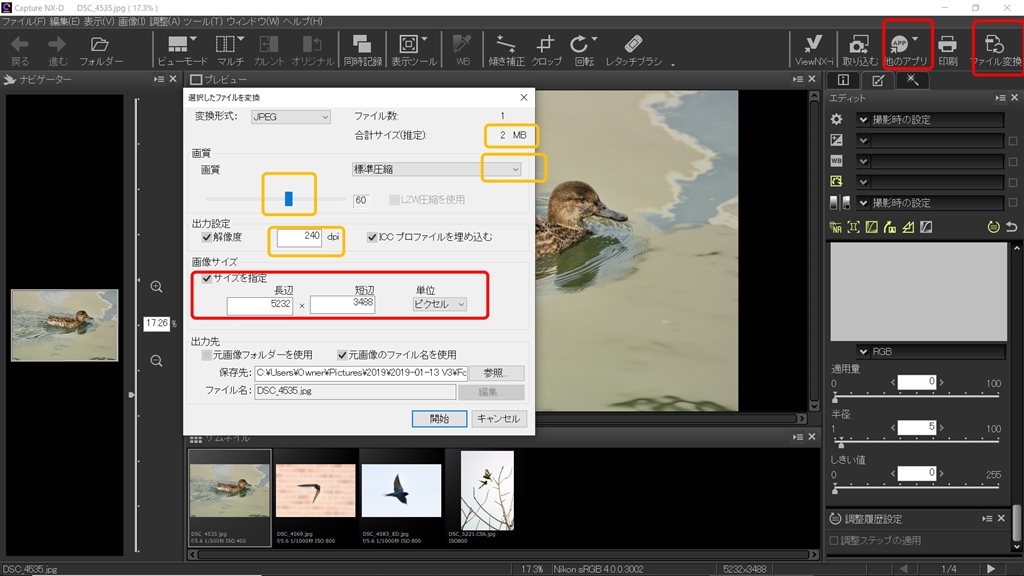This screenshot has height=576, width=1024.
Task: Click the Crop tool icon
Action: [x=546, y=45]
